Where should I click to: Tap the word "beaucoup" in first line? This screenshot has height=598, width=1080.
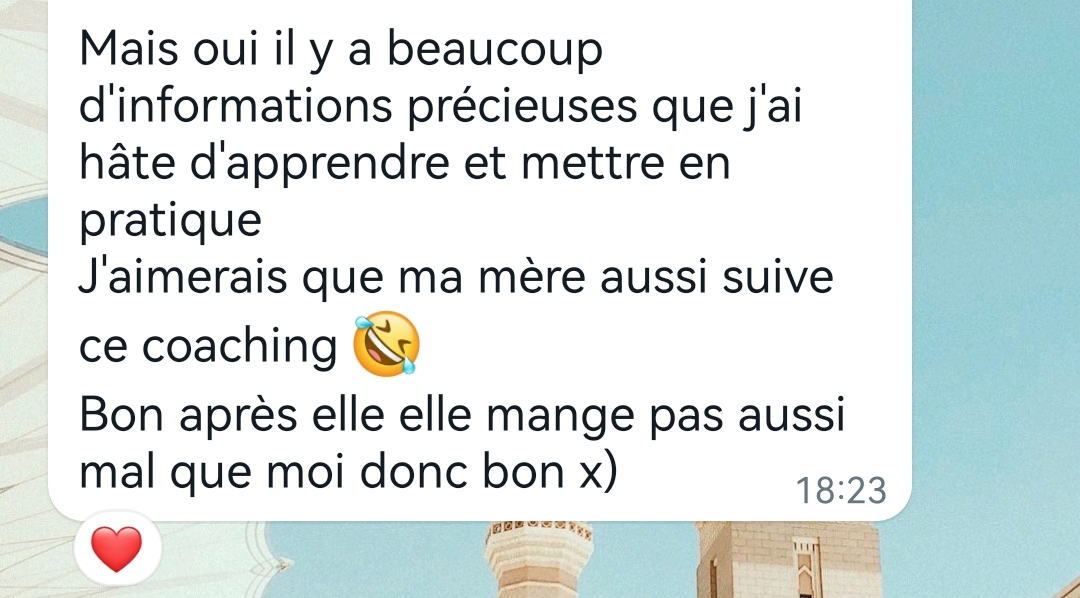(495, 51)
